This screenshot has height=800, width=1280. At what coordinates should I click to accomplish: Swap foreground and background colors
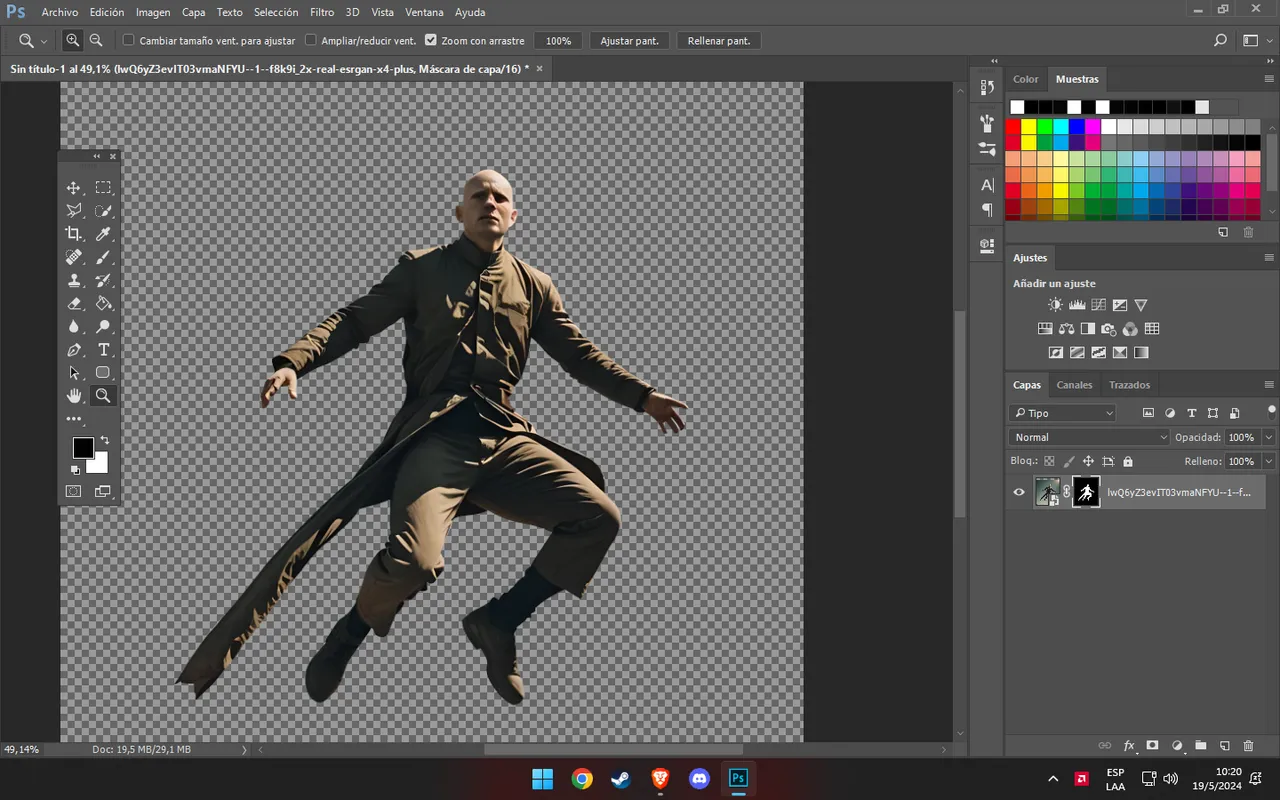pyautogui.click(x=105, y=440)
